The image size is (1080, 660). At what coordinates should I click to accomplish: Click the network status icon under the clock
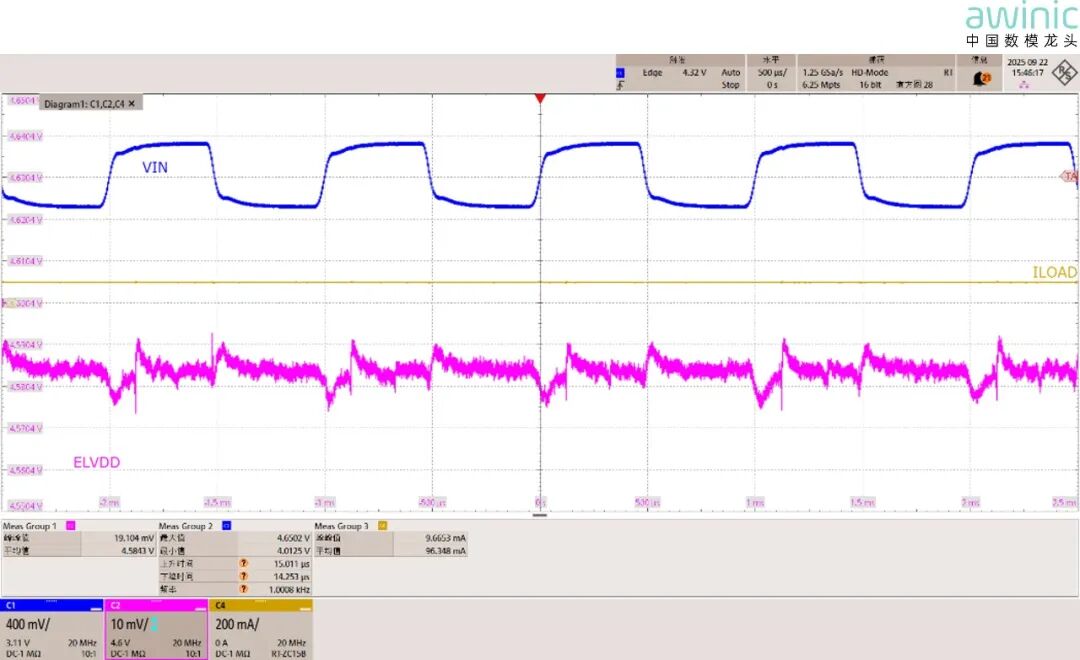click(x=1024, y=84)
